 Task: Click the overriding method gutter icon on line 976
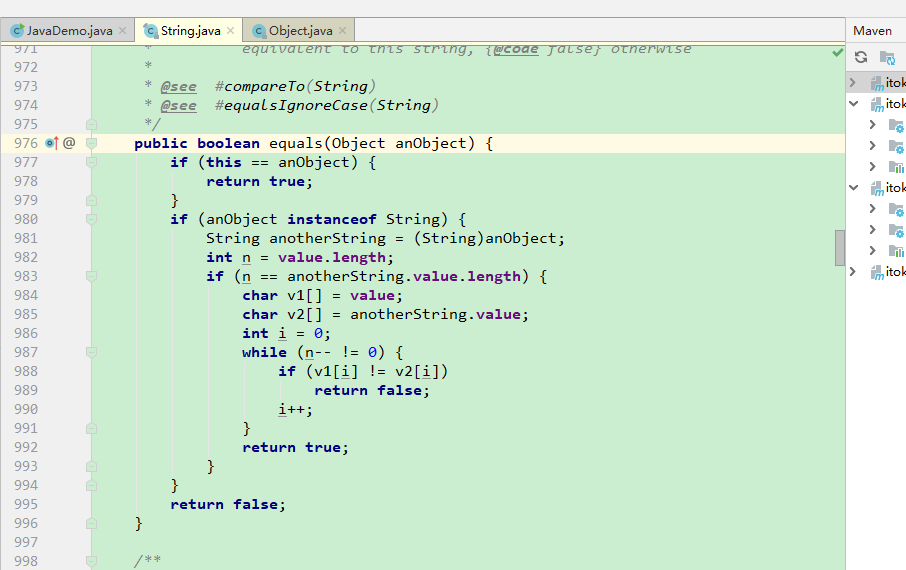(x=51, y=143)
